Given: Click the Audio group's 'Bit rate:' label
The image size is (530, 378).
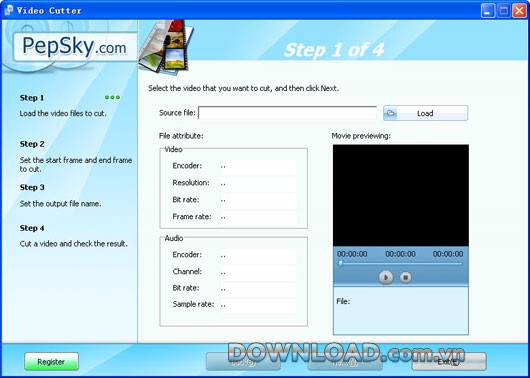Looking at the screenshot, I should (x=186, y=288).
